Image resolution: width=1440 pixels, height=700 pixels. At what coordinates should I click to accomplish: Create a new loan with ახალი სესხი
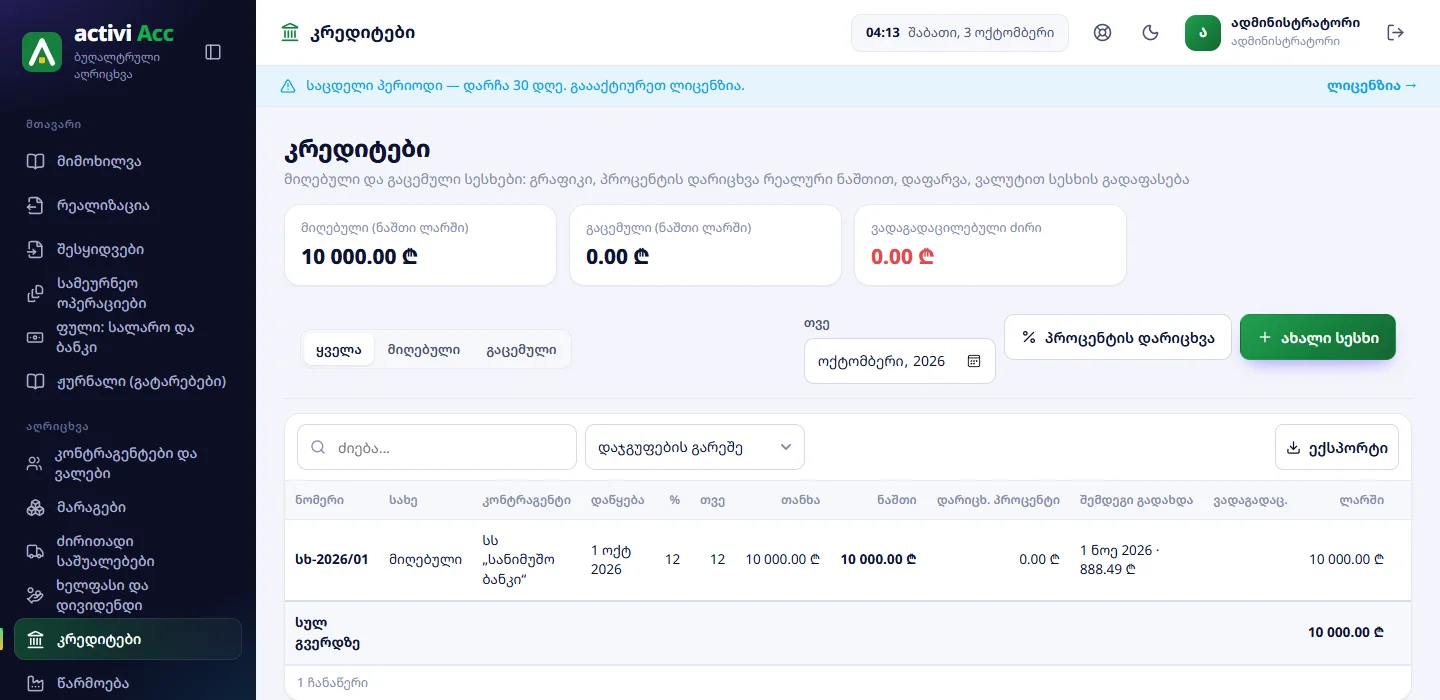click(x=1318, y=337)
